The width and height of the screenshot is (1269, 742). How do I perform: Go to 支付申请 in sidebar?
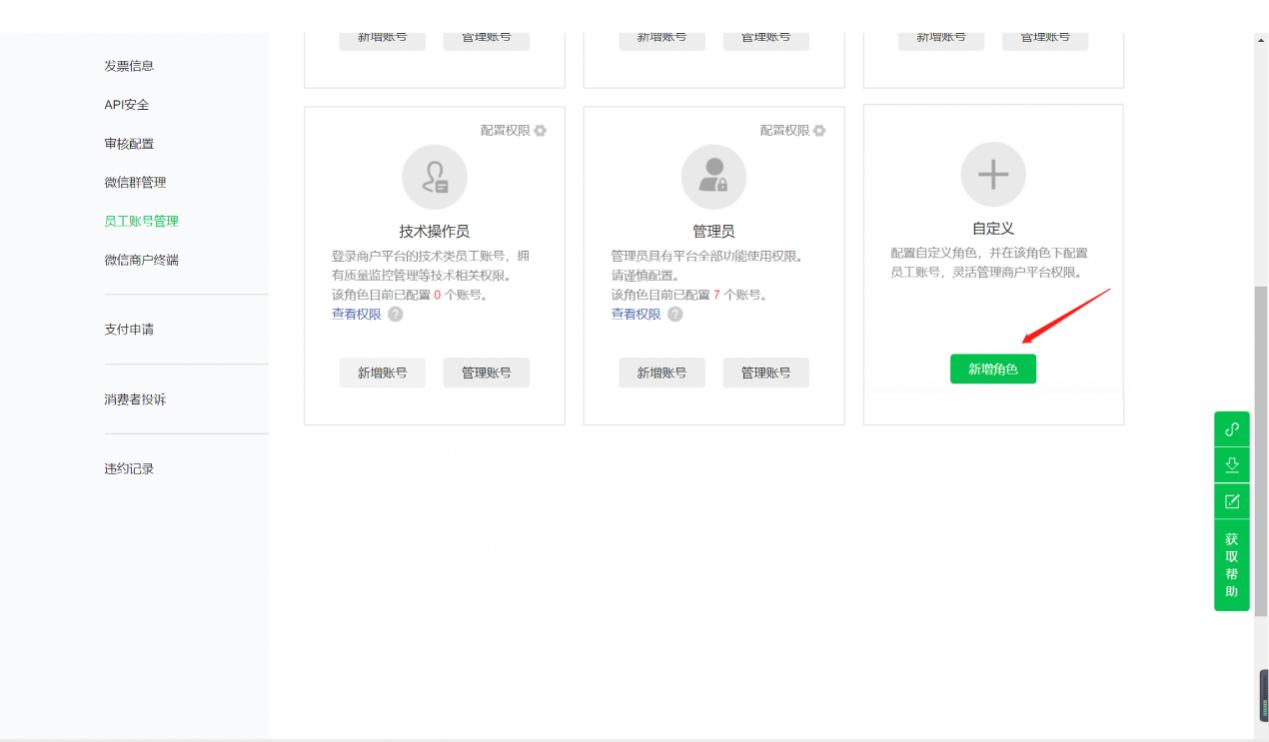(x=129, y=329)
